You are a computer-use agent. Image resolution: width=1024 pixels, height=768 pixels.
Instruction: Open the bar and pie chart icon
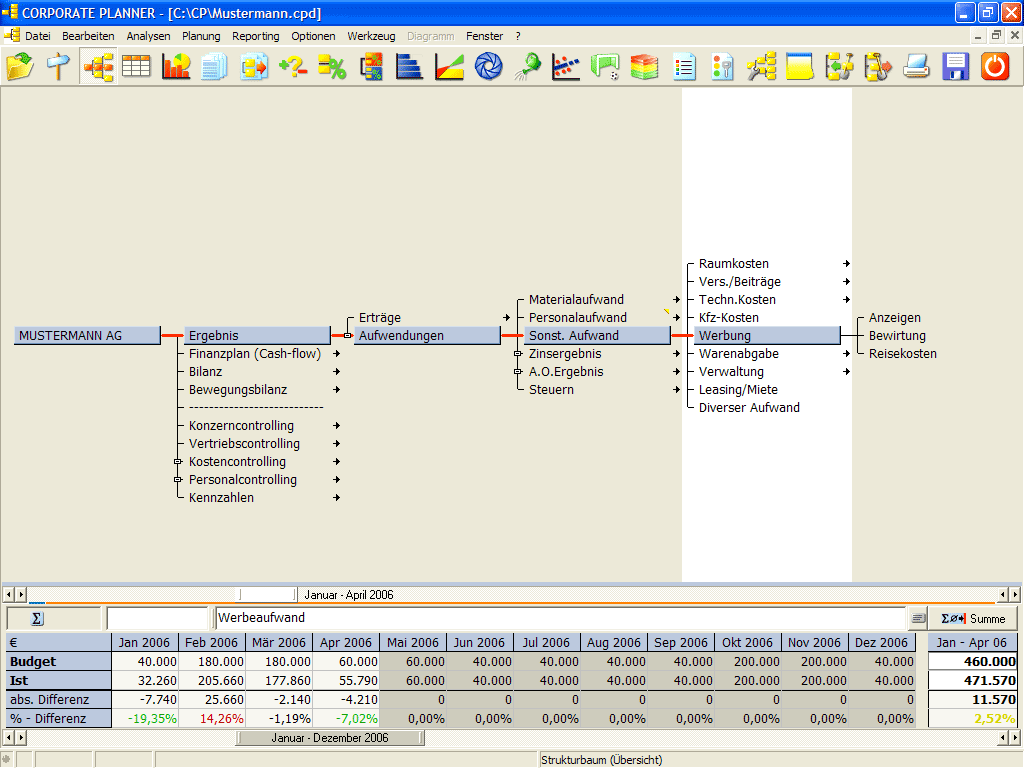176,67
